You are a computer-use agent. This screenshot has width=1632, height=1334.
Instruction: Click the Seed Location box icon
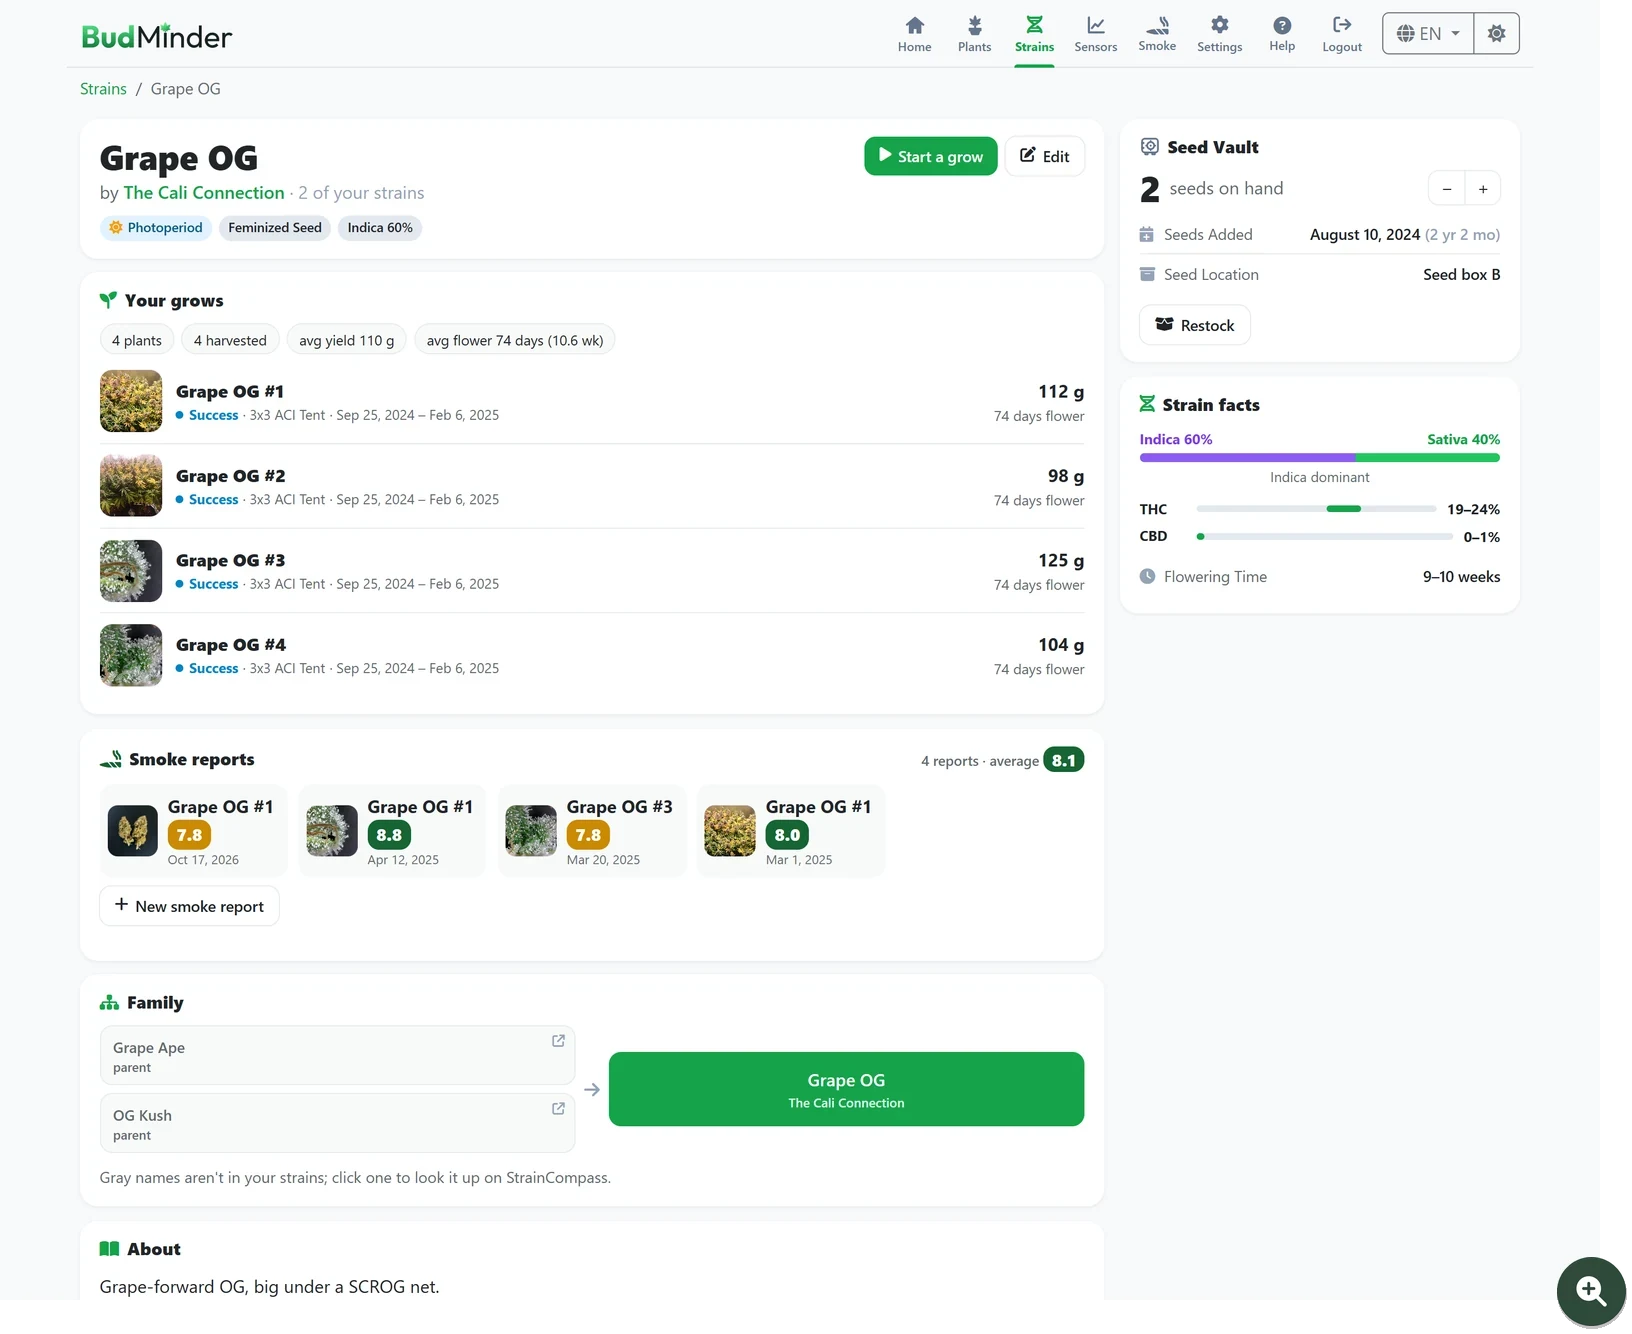coord(1147,274)
